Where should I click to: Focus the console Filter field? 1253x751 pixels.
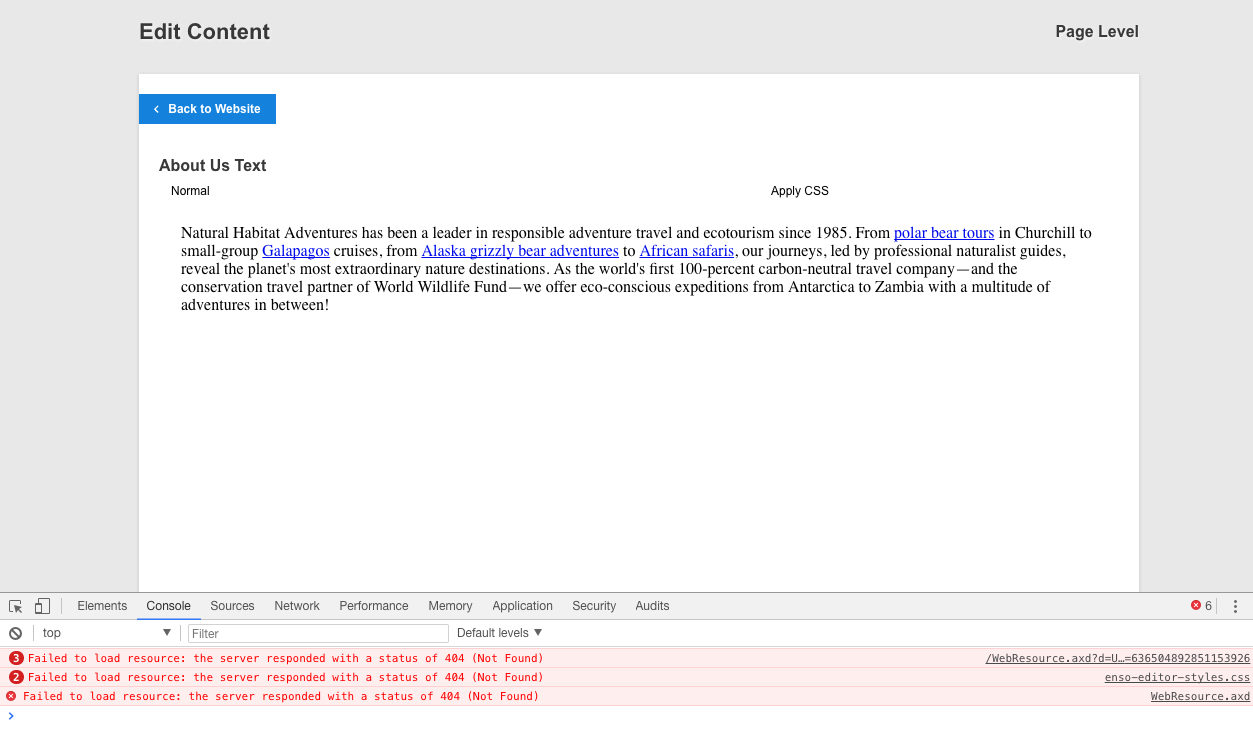tap(318, 633)
